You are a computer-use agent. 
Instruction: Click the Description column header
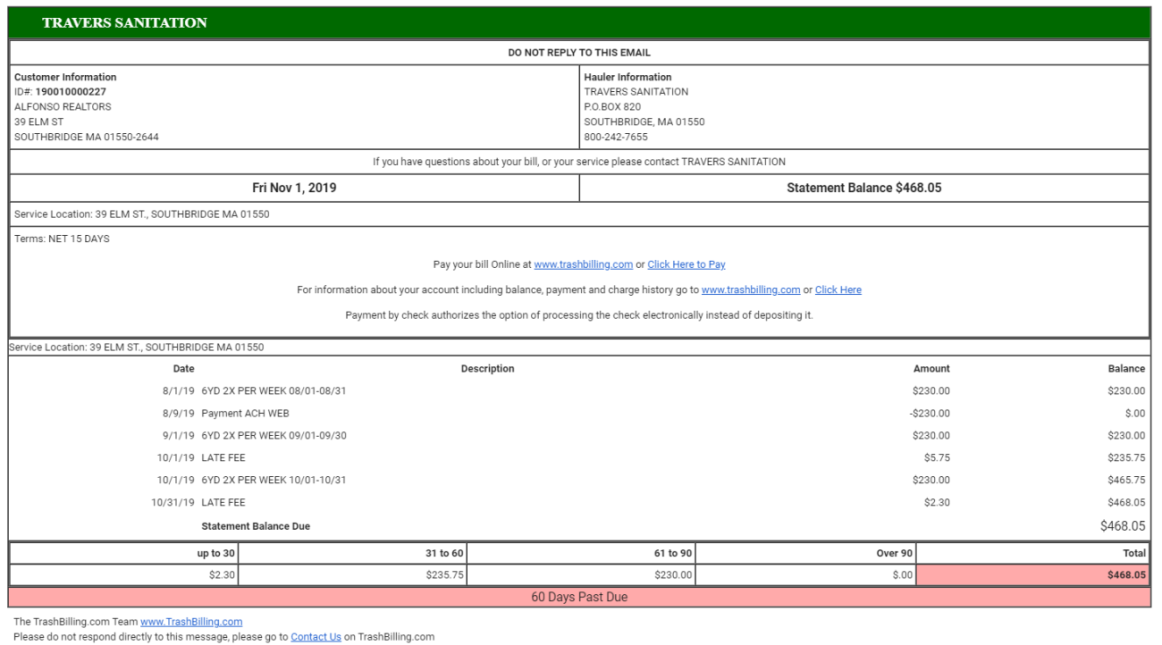pyautogui.click(x=487, y=369)
